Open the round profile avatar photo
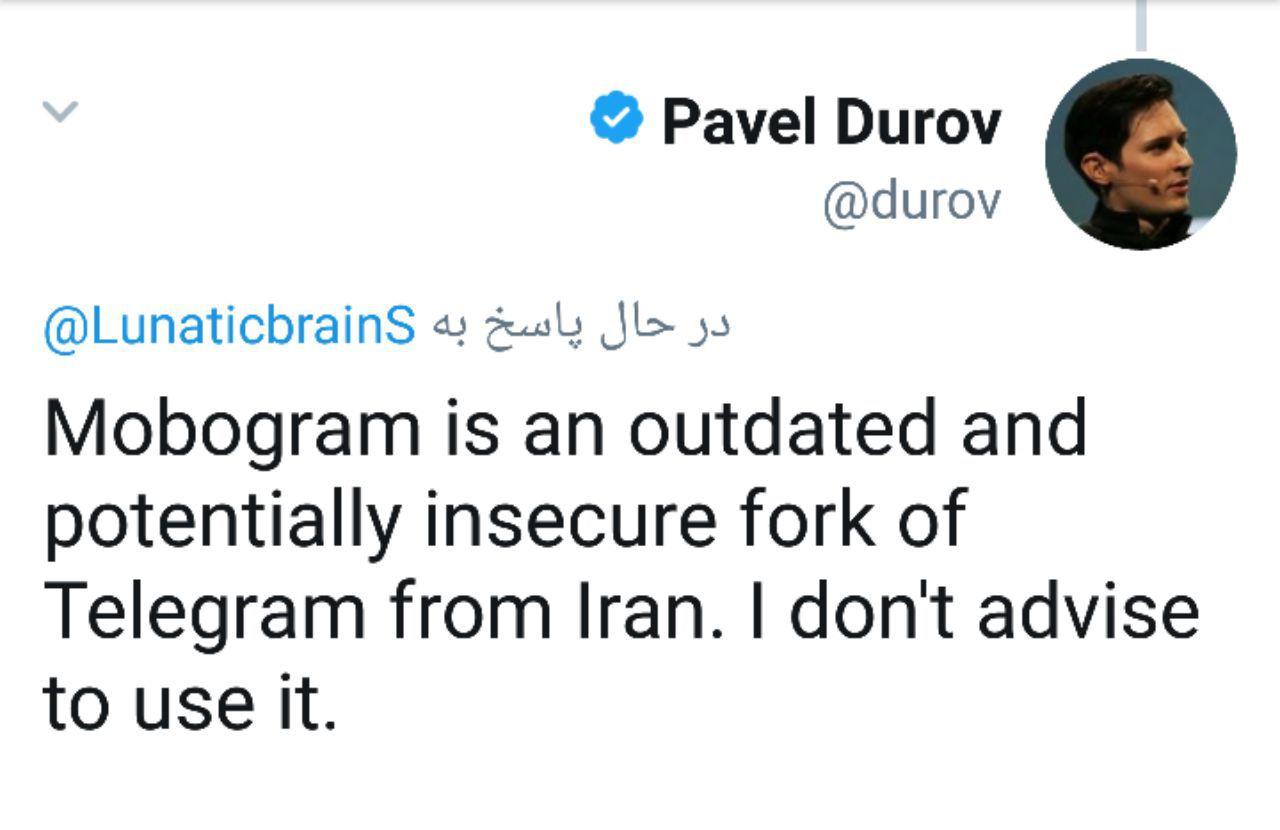 point(1140,155)
